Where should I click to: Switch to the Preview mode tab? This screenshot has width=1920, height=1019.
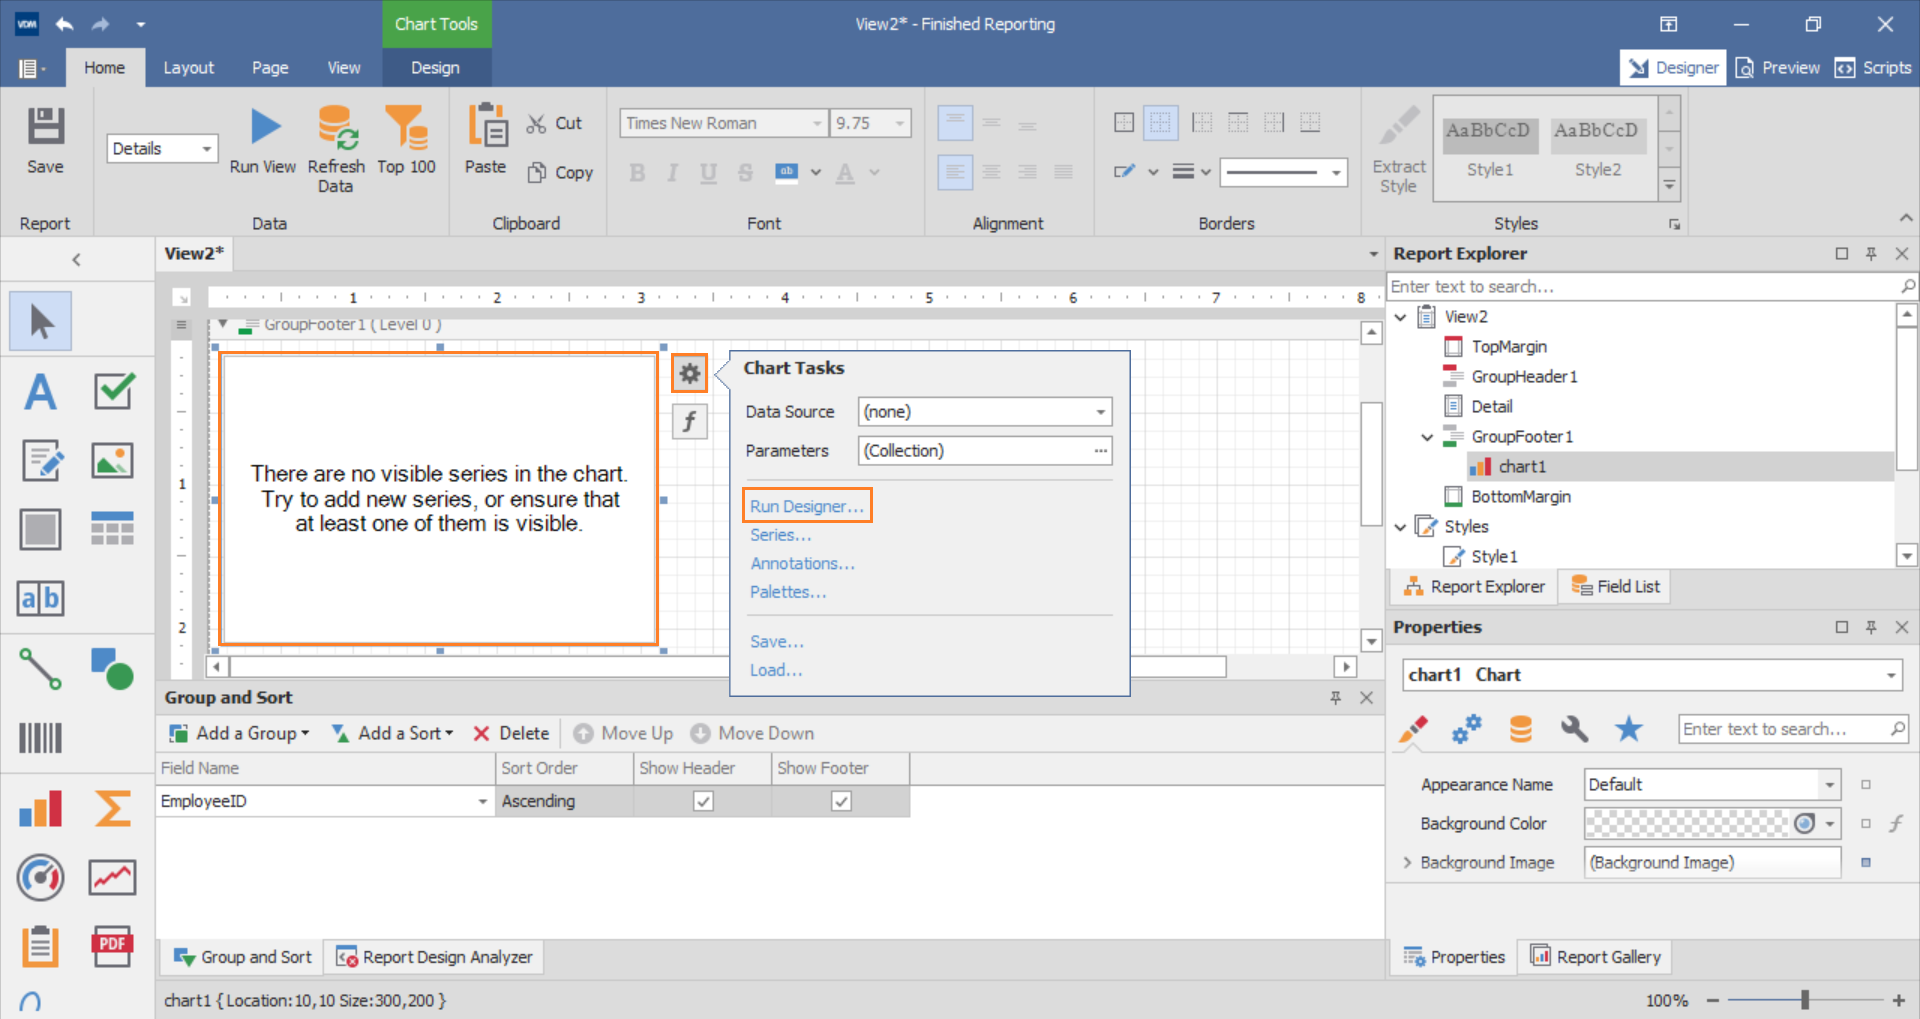pyautogui.click(x=1778, y=68)
